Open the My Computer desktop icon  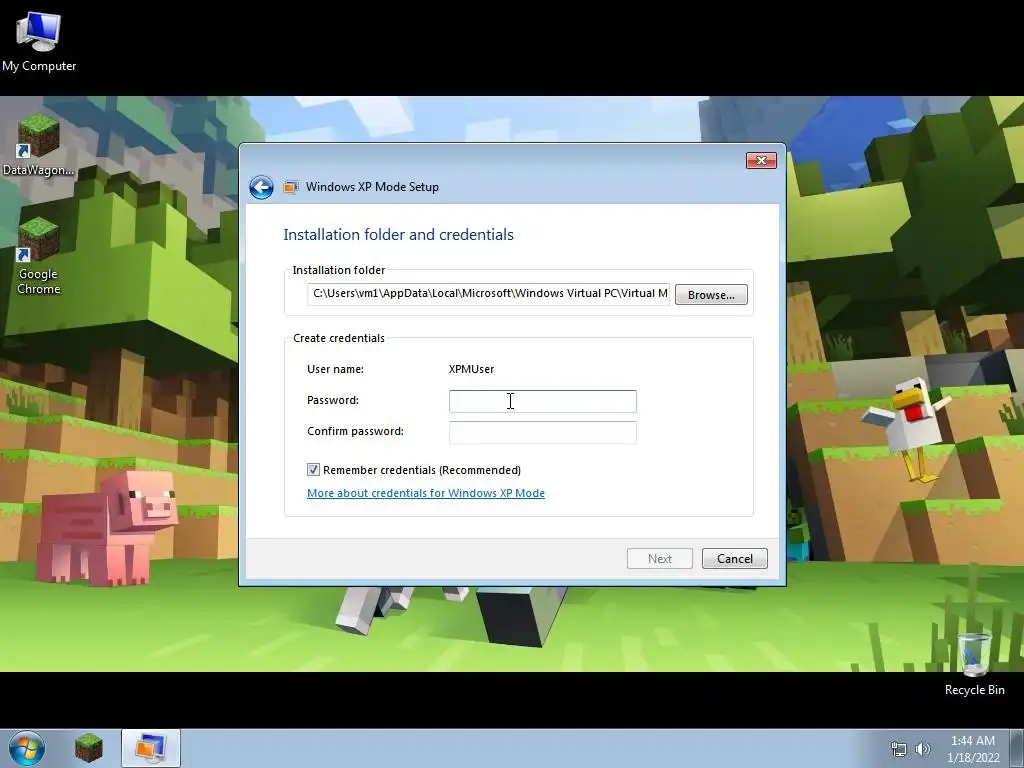pos(39,41)
